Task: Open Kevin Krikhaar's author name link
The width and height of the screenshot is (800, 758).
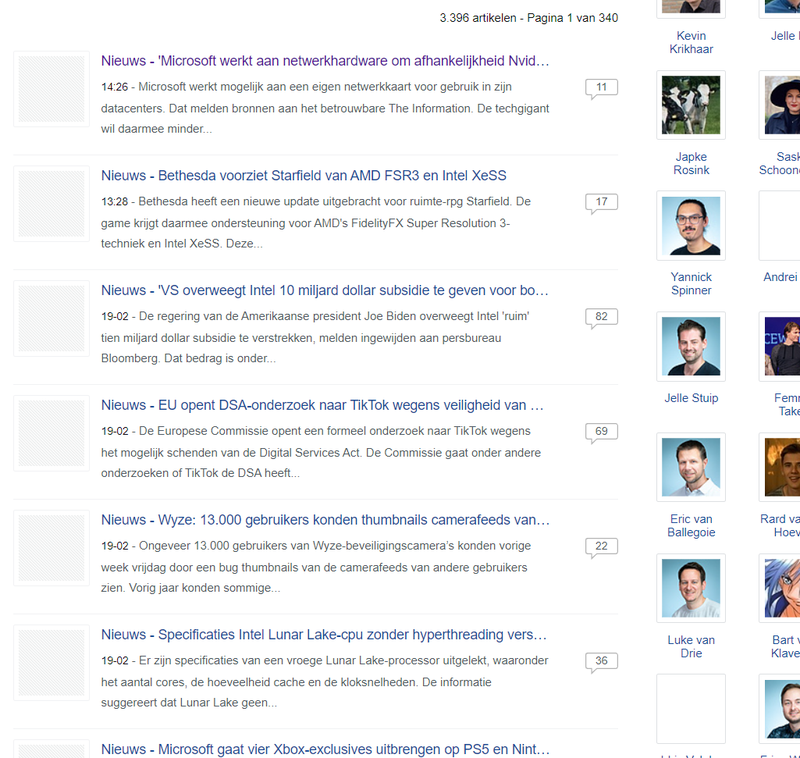Action: coord(691,42)
